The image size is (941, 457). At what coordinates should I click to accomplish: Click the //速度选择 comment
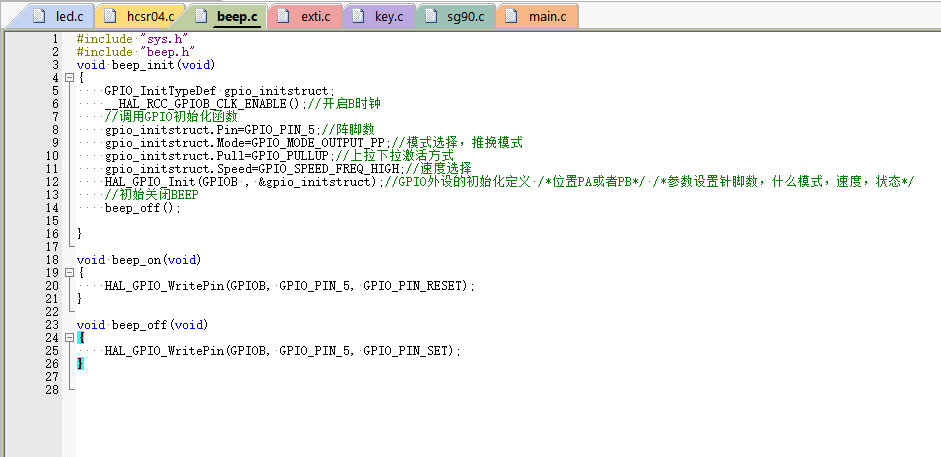coord(439,169)
